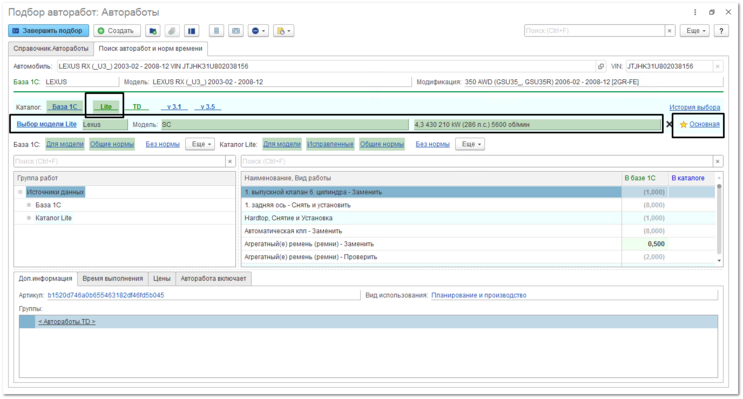Sort by В базе 1С column header
Viewport: 743px width, 399px height.
coord(644,178)
